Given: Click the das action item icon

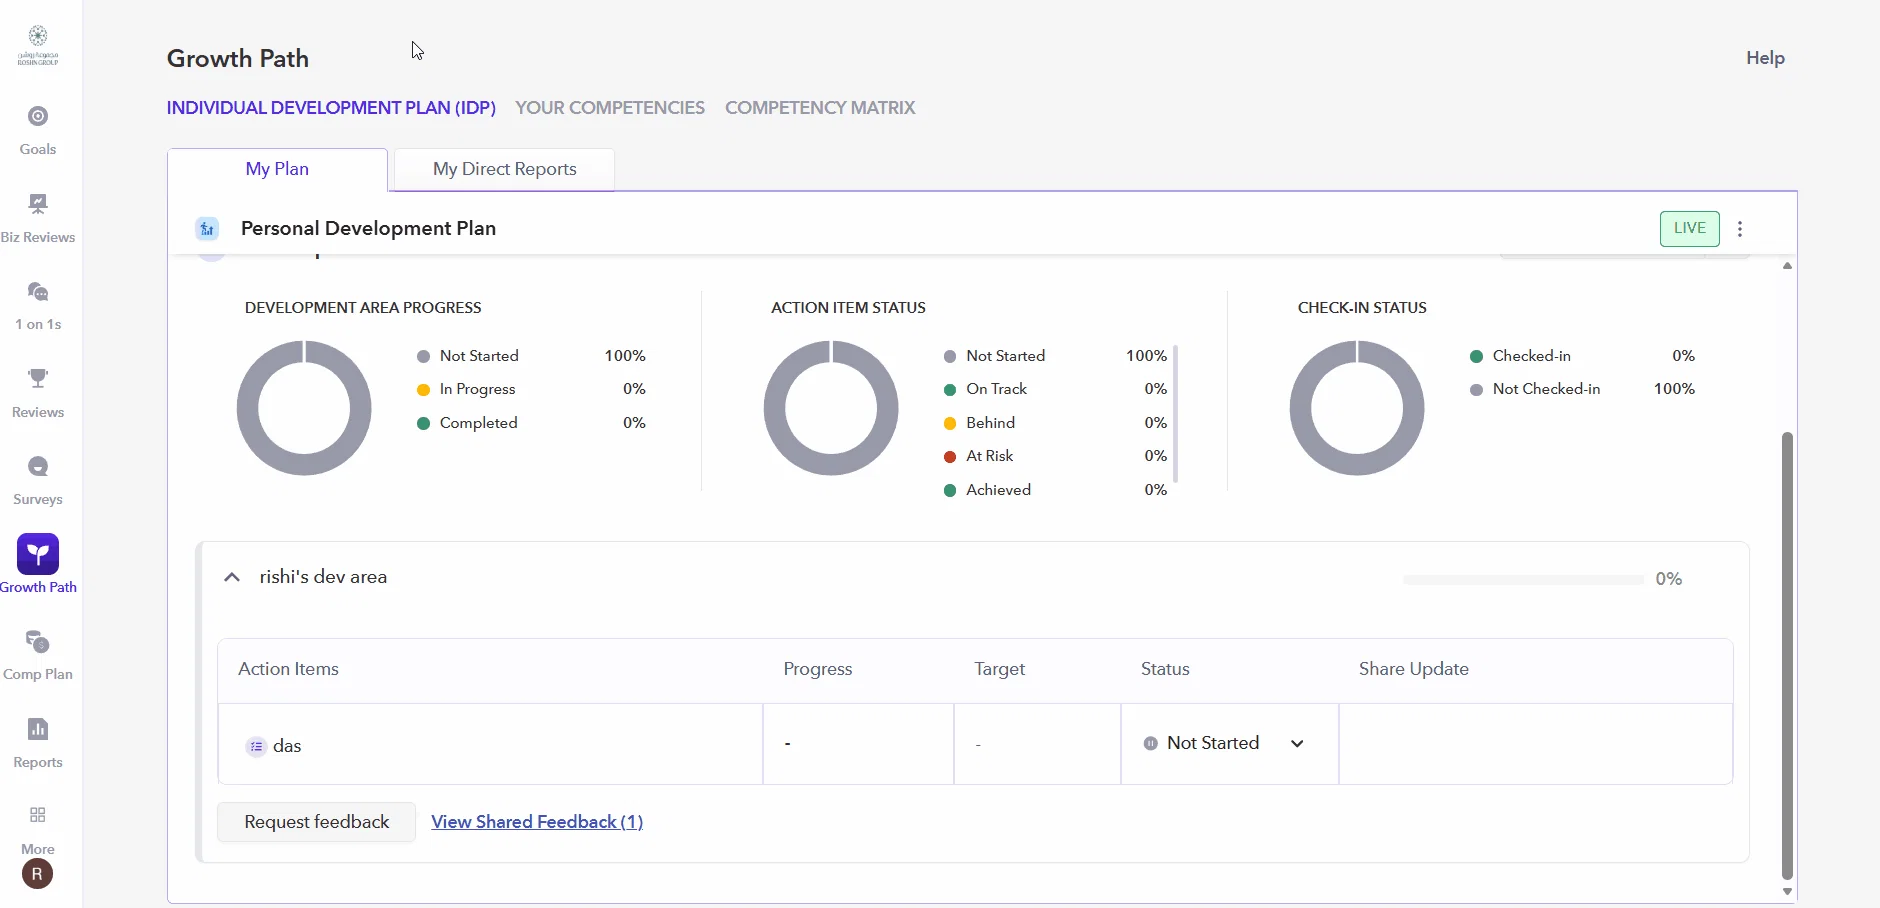Looking at the screenshot, I should tap(257, 746).
